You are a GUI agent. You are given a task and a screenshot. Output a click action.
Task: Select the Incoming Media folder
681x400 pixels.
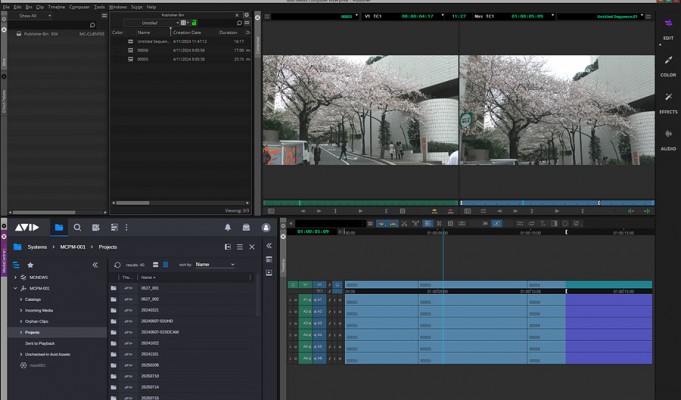41,310
